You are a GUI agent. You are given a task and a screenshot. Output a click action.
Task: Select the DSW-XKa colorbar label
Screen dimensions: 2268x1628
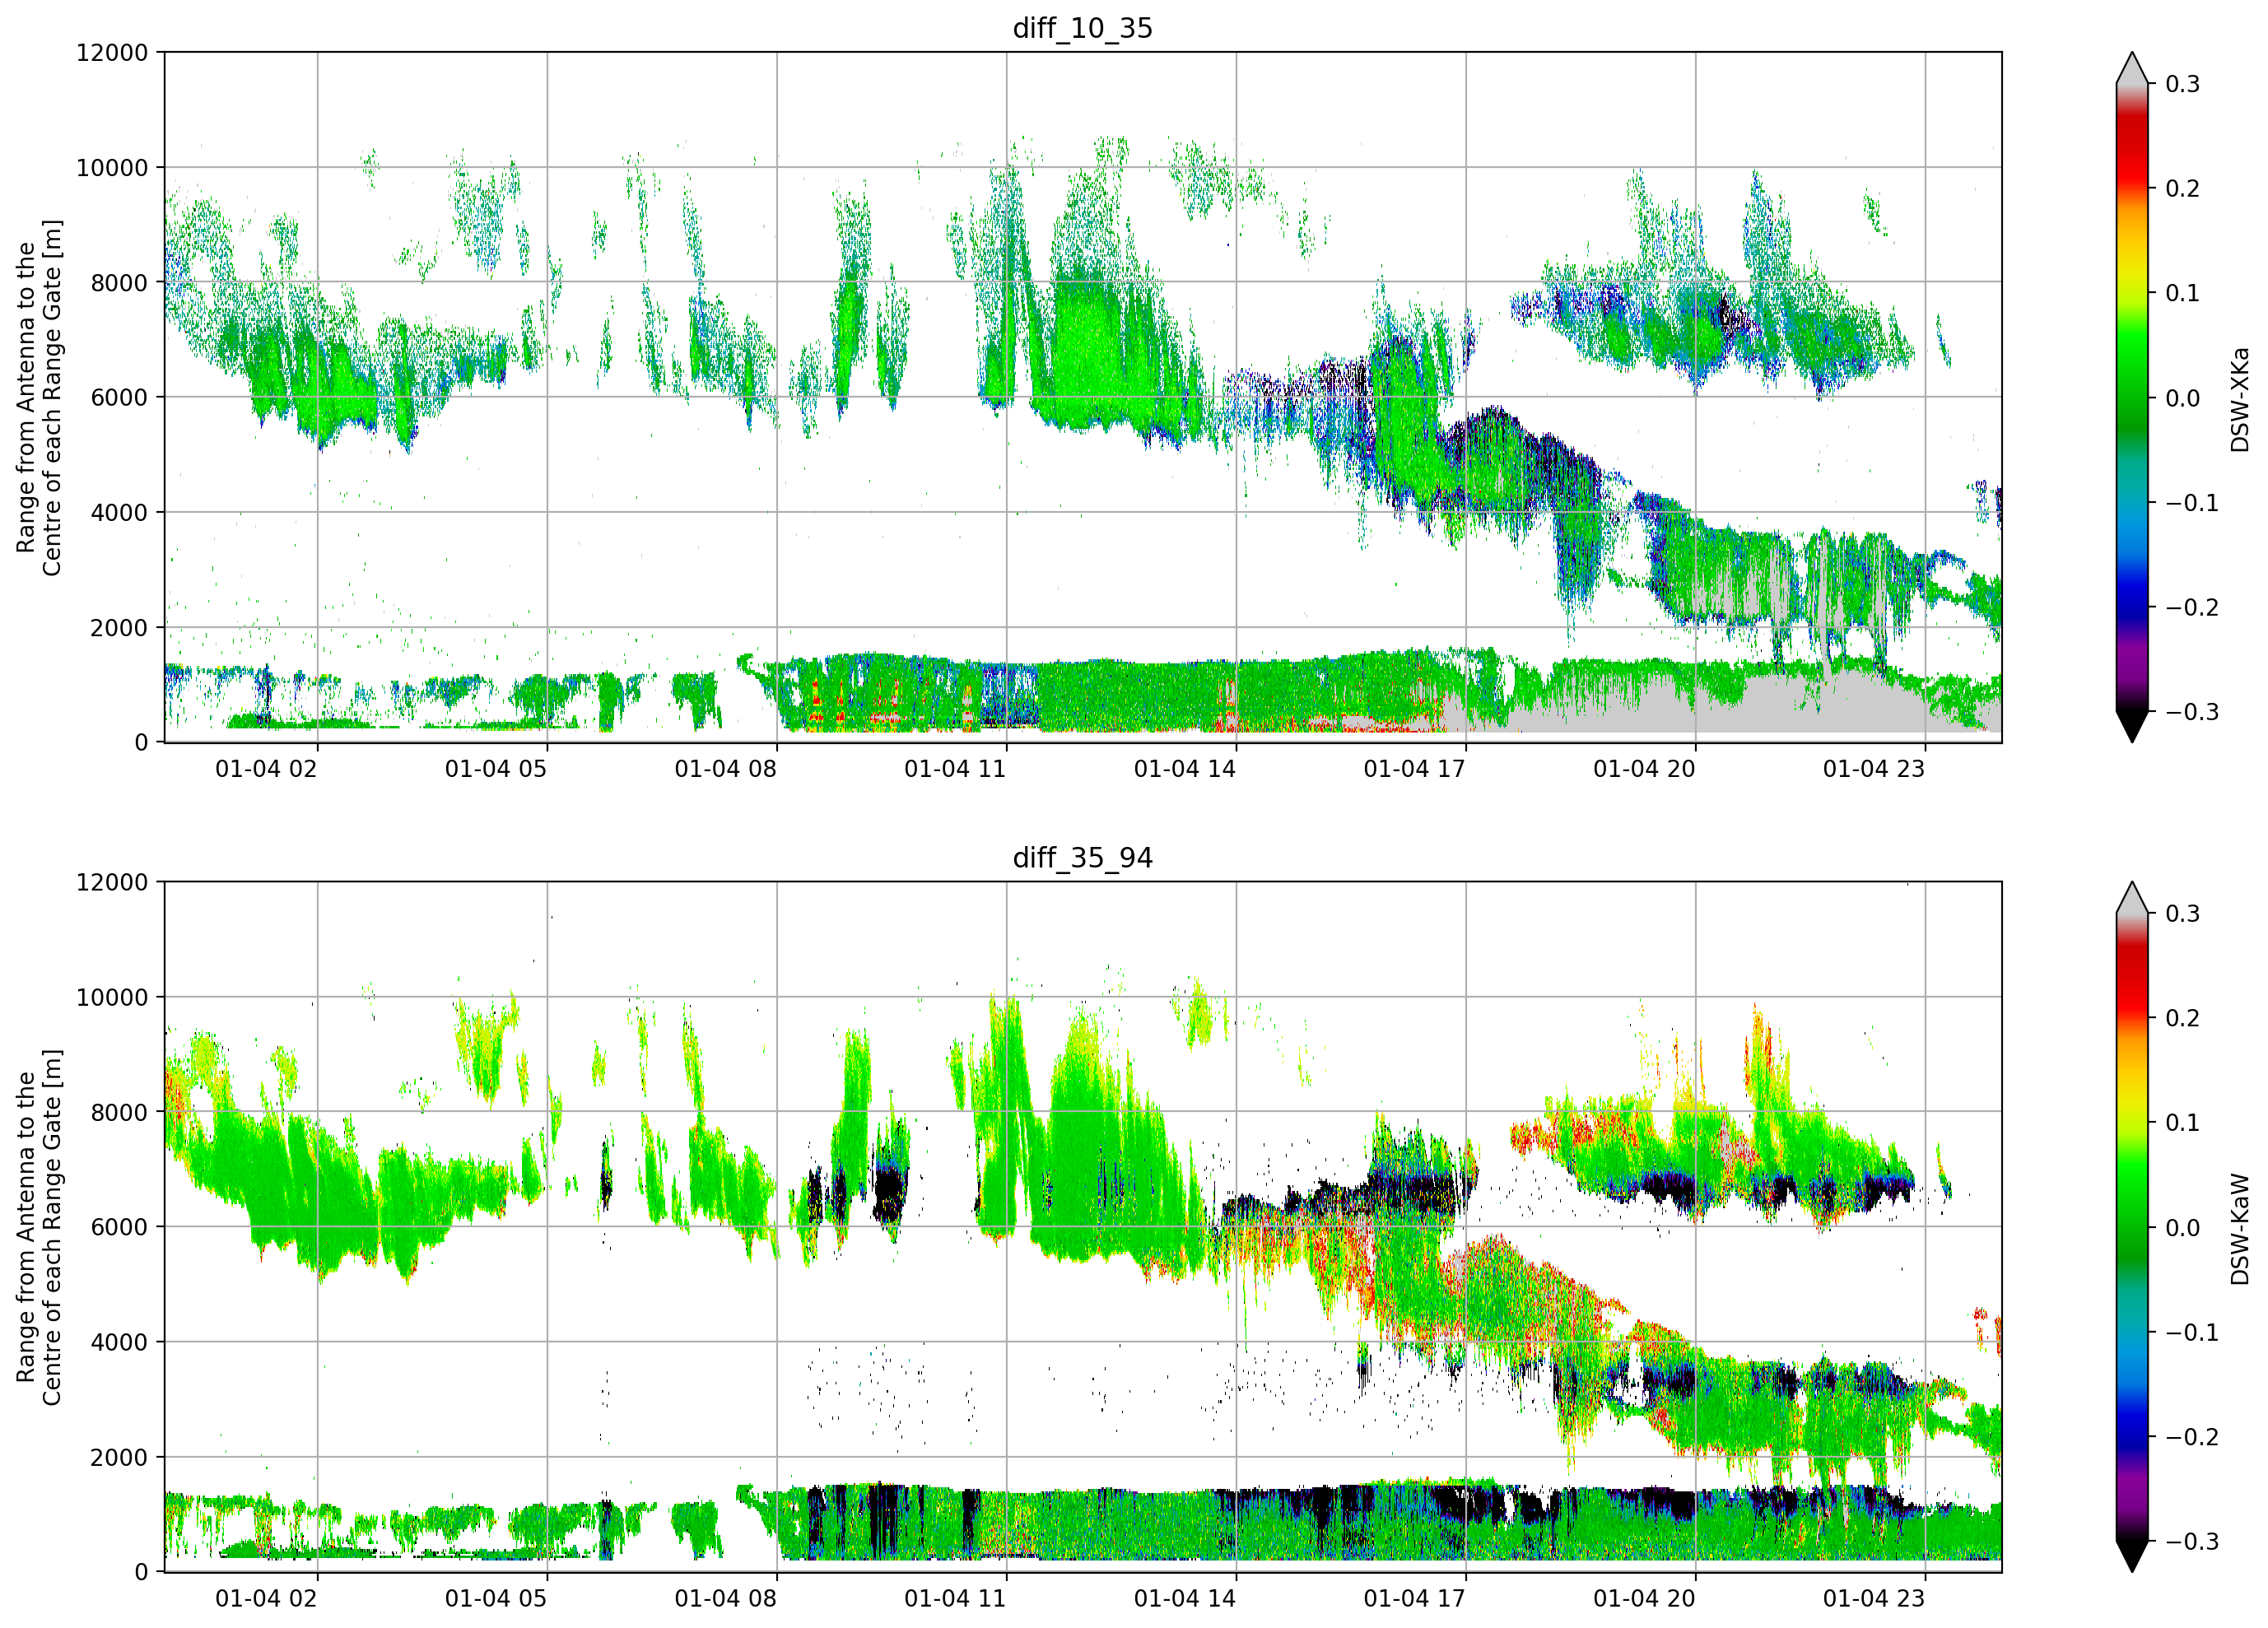point(2240,399)
